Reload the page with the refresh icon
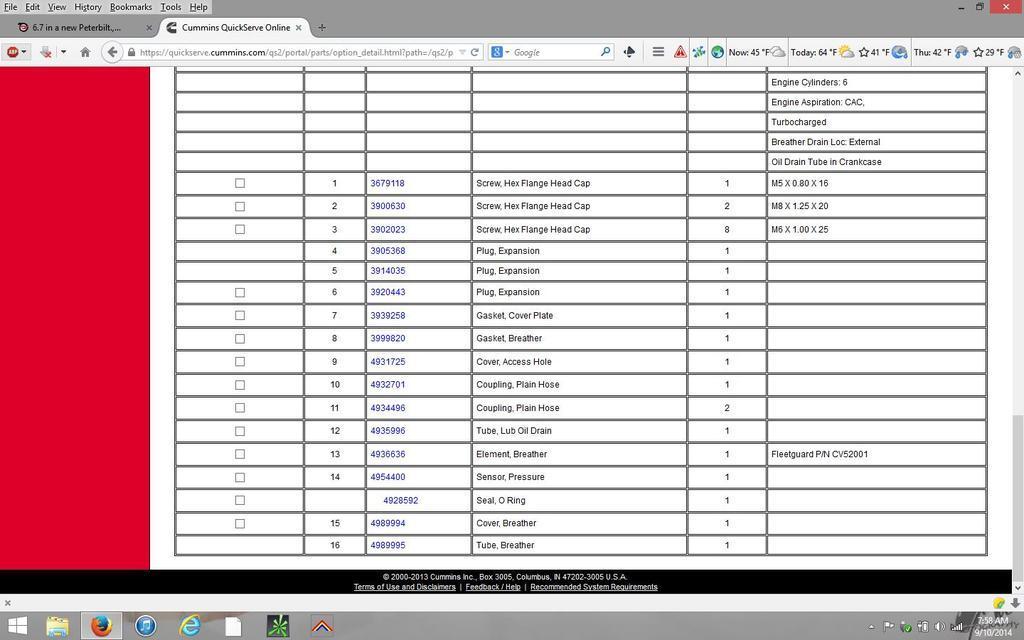Viewport: 1024px width, 640px height. (475, 52)
